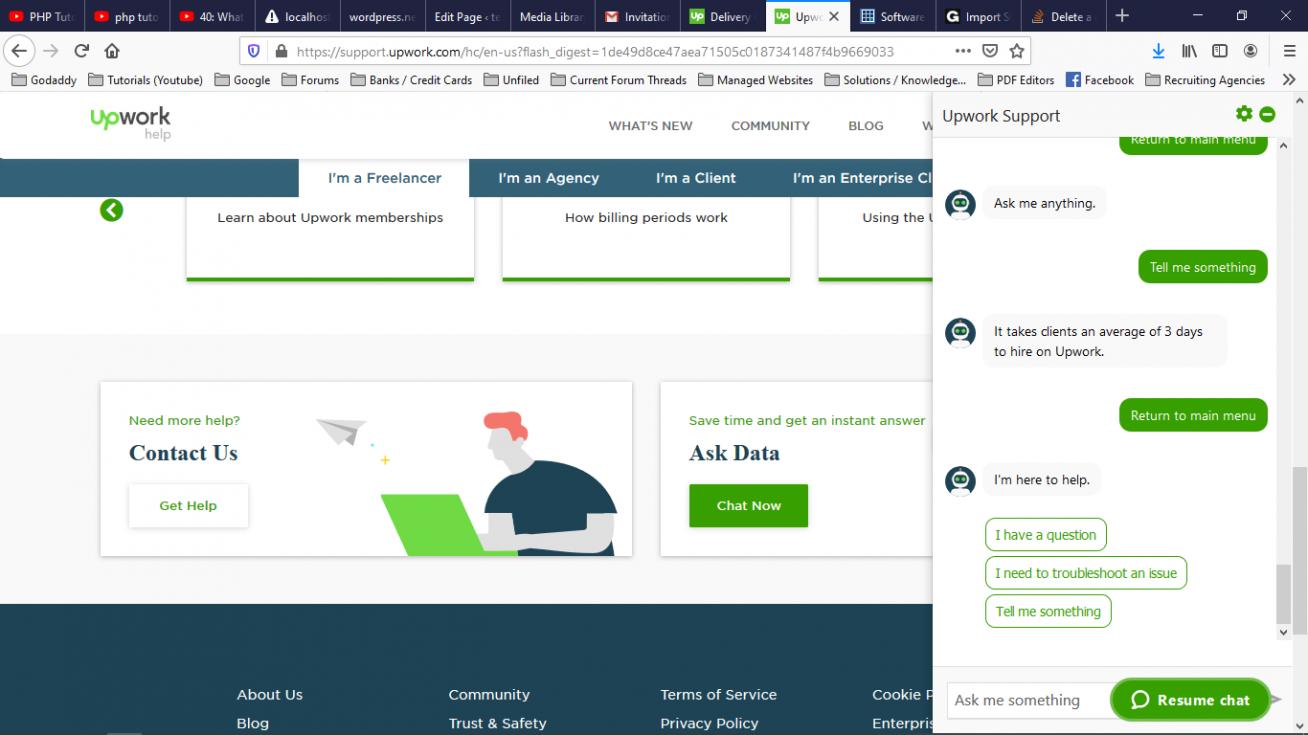Select the I'm an Enterprise Client tab
Screen dimensions: 1308x735
861,178
